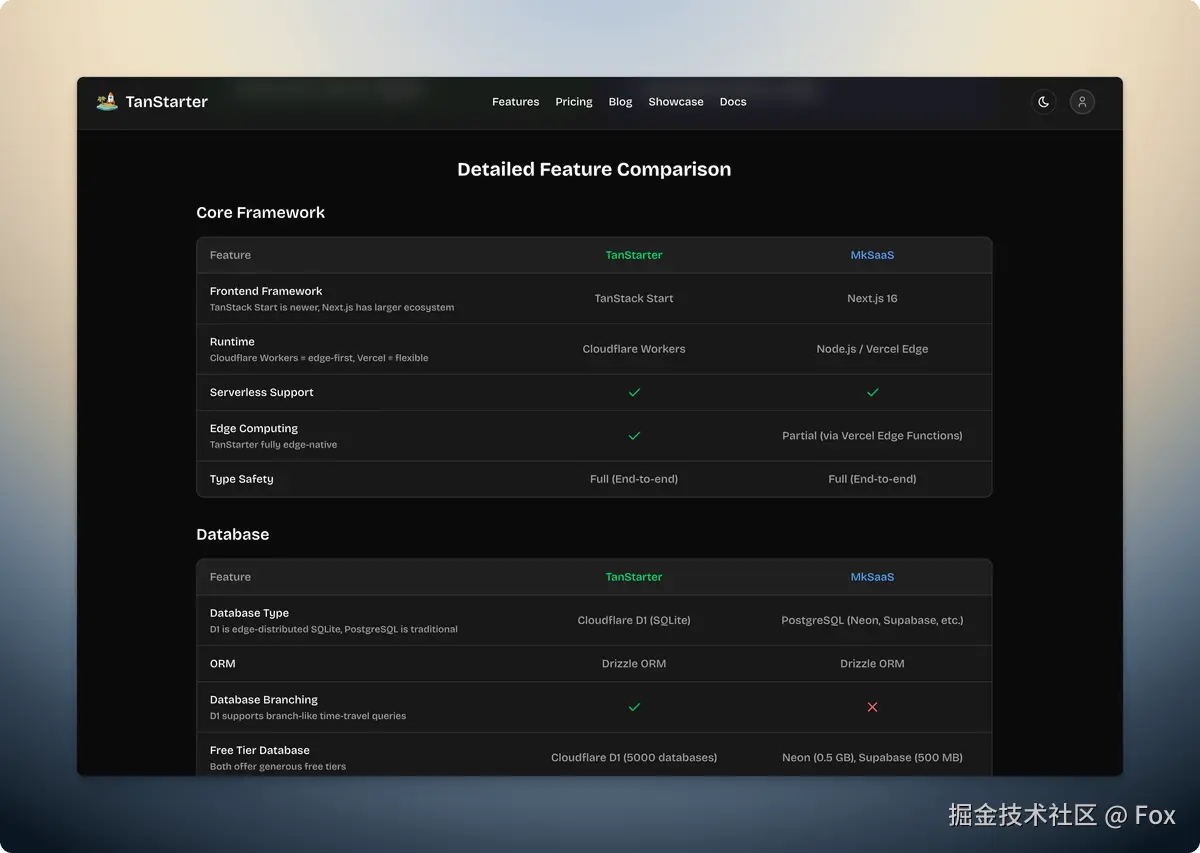This screenshot has width=1200, height=853.
Task: Click MkSaaS's Drizzle ORM cell
Action: (x=872, y=664)
